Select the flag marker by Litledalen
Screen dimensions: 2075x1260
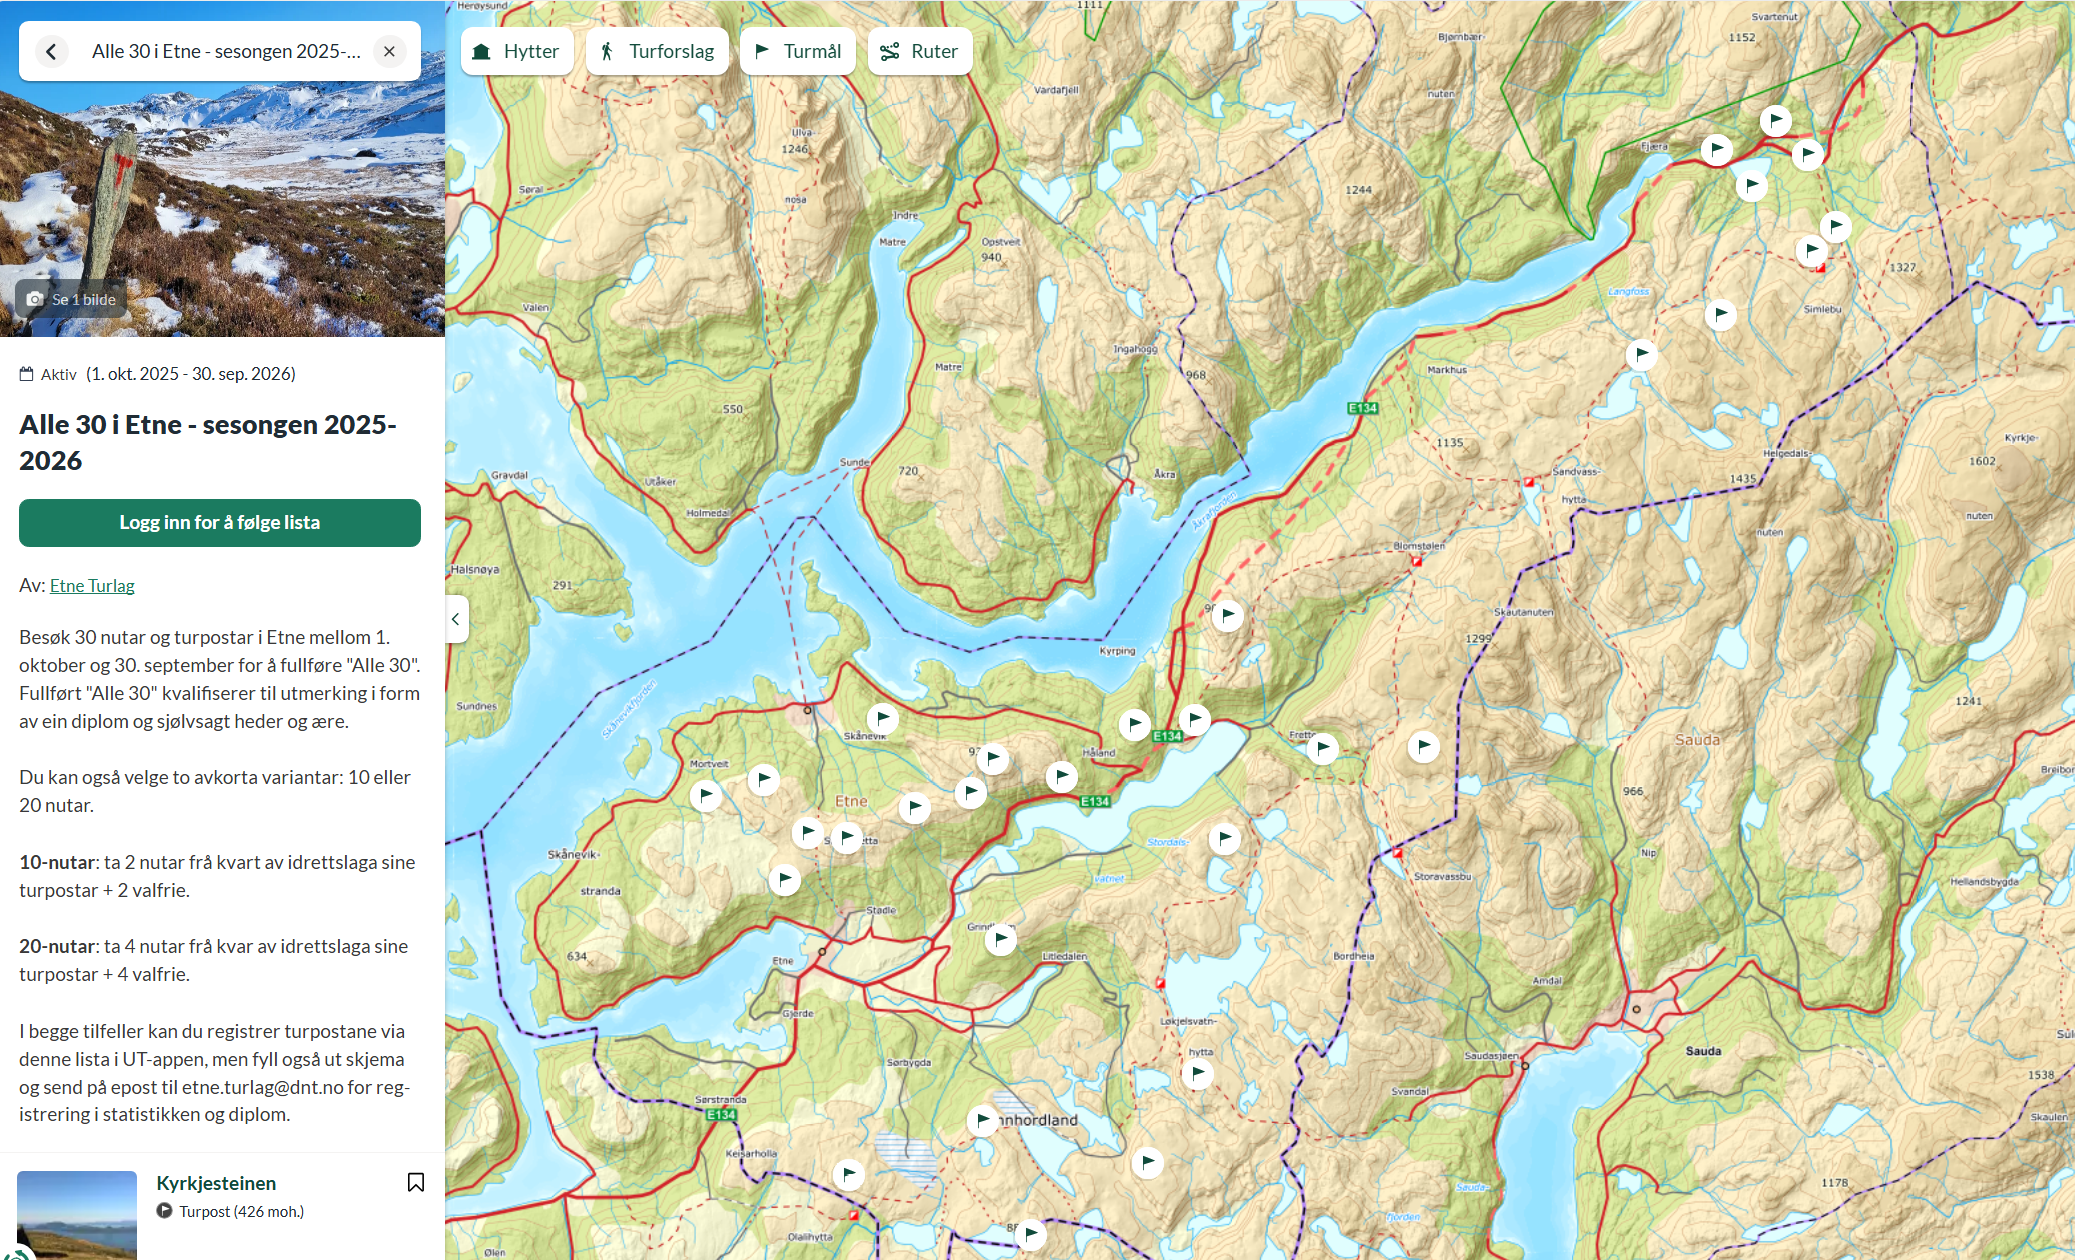coord(1000,939)
